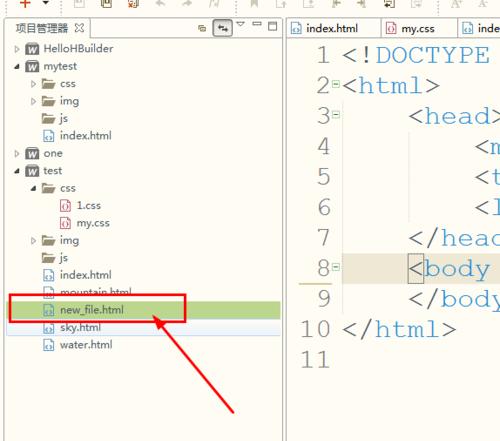The height and width of the screenshot is (441, 500).
Task: Fold the html tag on line 2
Action: click(x=336, y=84)
